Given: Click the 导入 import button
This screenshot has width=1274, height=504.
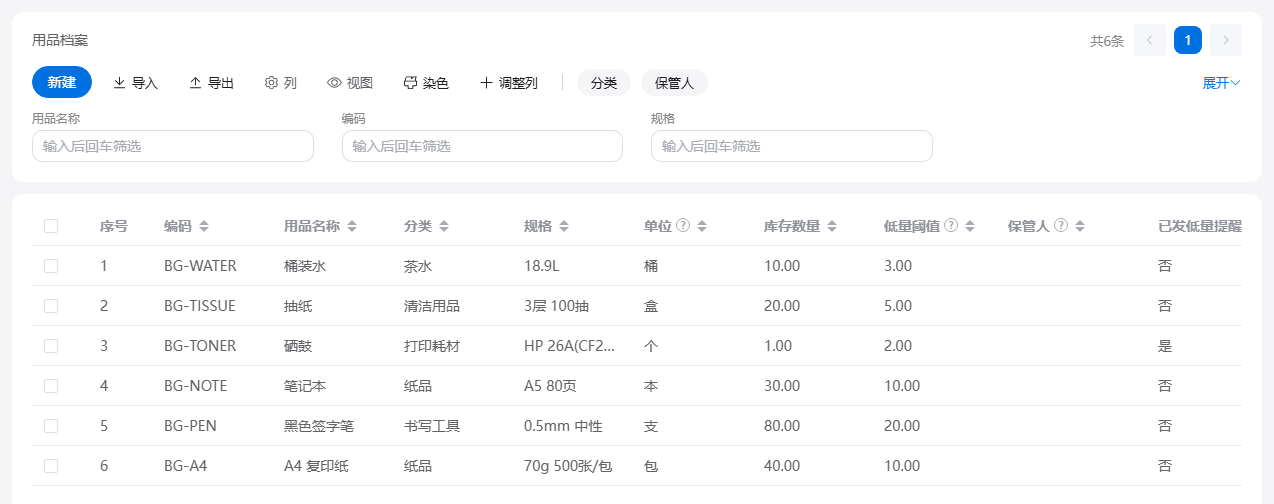Looking at the screenshot, I should (x=135, y=83).
